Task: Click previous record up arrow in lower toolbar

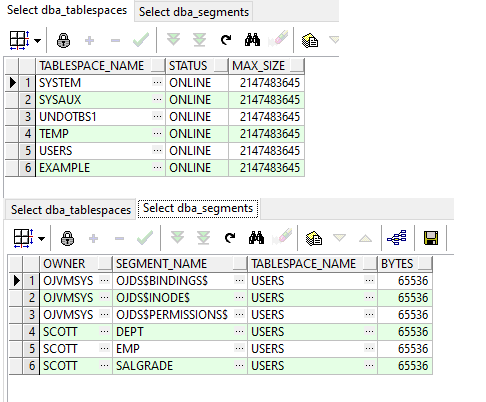Action: 365,238
